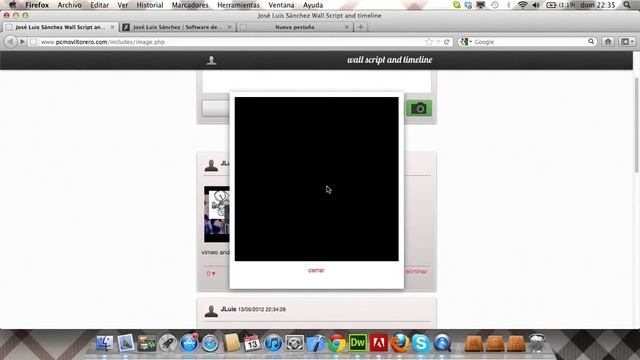Click the 'eliminar' link on the post
The image size is (640, 360).
tap(416, 271)
